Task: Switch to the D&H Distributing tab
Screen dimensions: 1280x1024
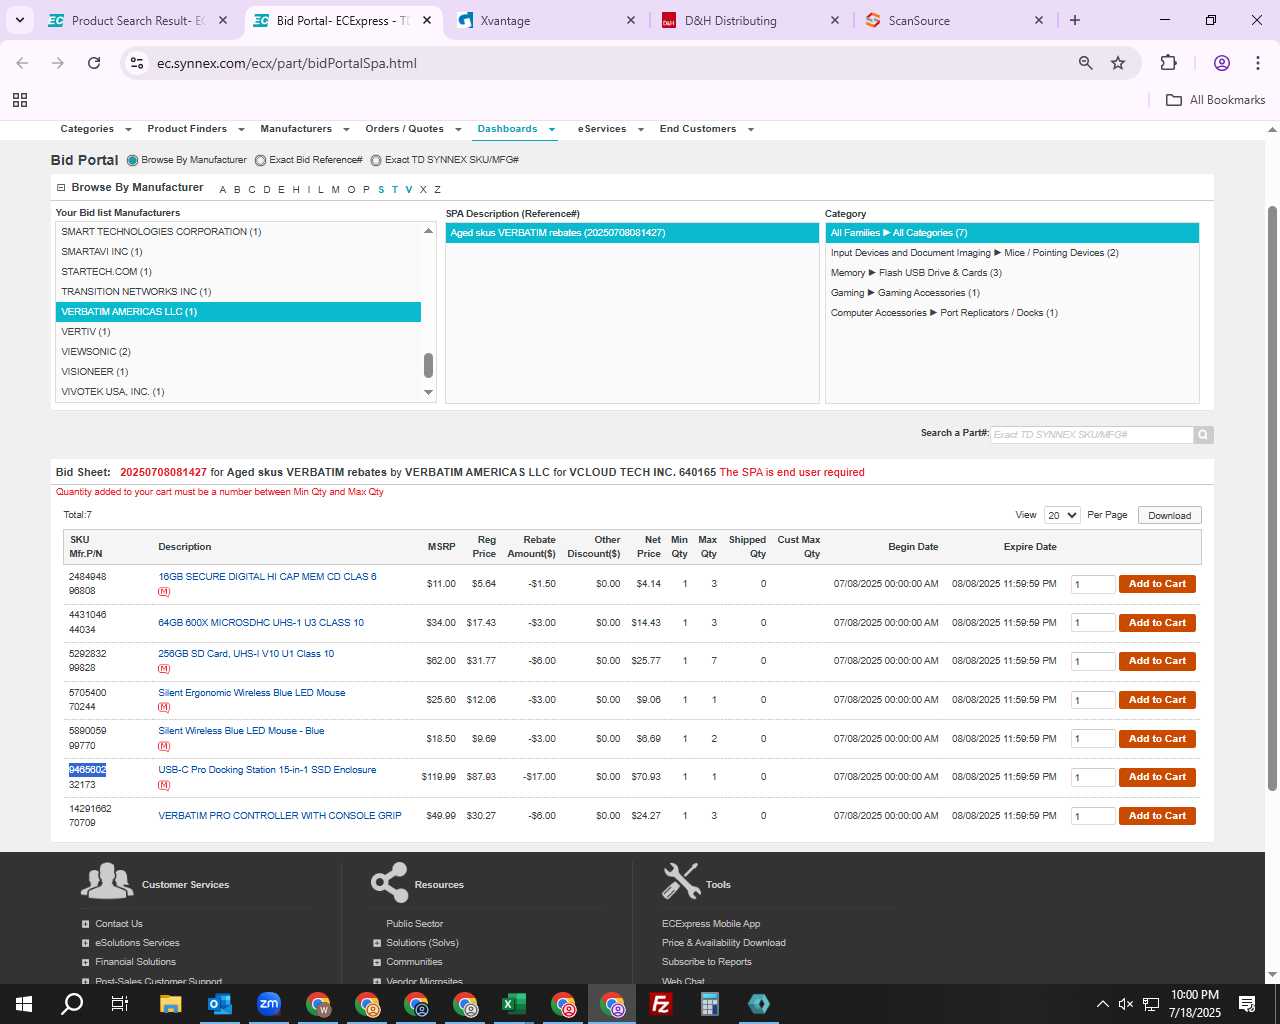Action: pos(749,20)
